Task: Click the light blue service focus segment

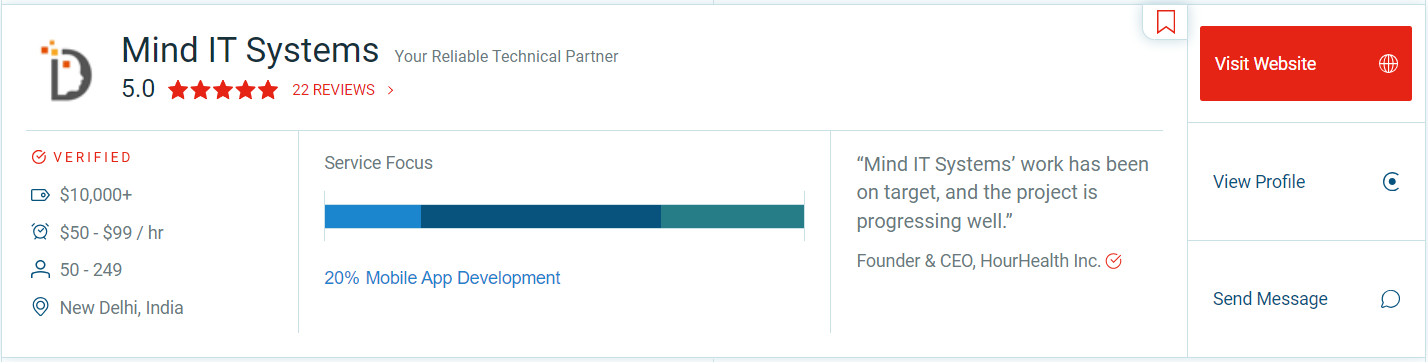Action: pyautogui.click(x=373, y=216)
